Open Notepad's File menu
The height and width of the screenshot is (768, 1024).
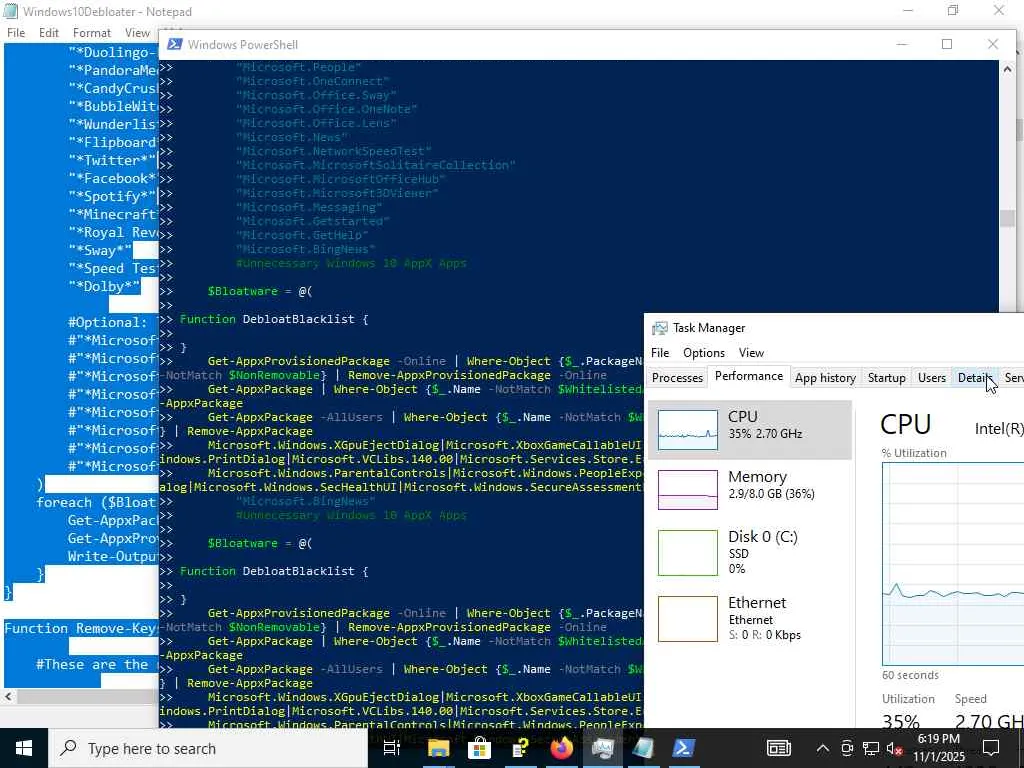pos(16,33)
